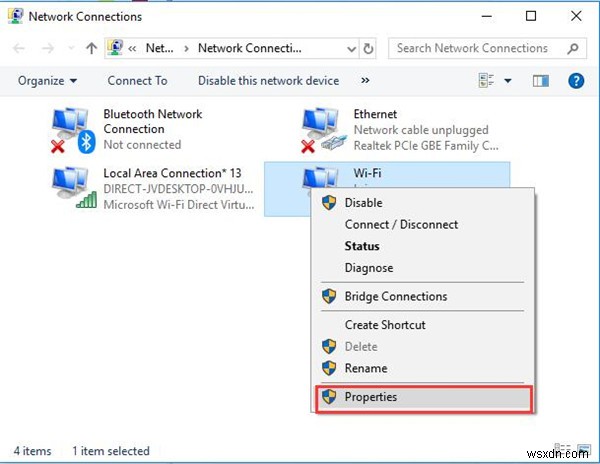Select Disable in the context menu

(363, 202)
